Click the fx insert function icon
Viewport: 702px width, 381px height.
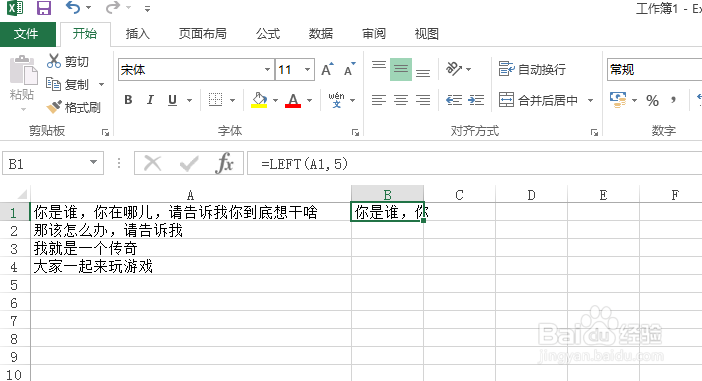click(x=225, y=163)
